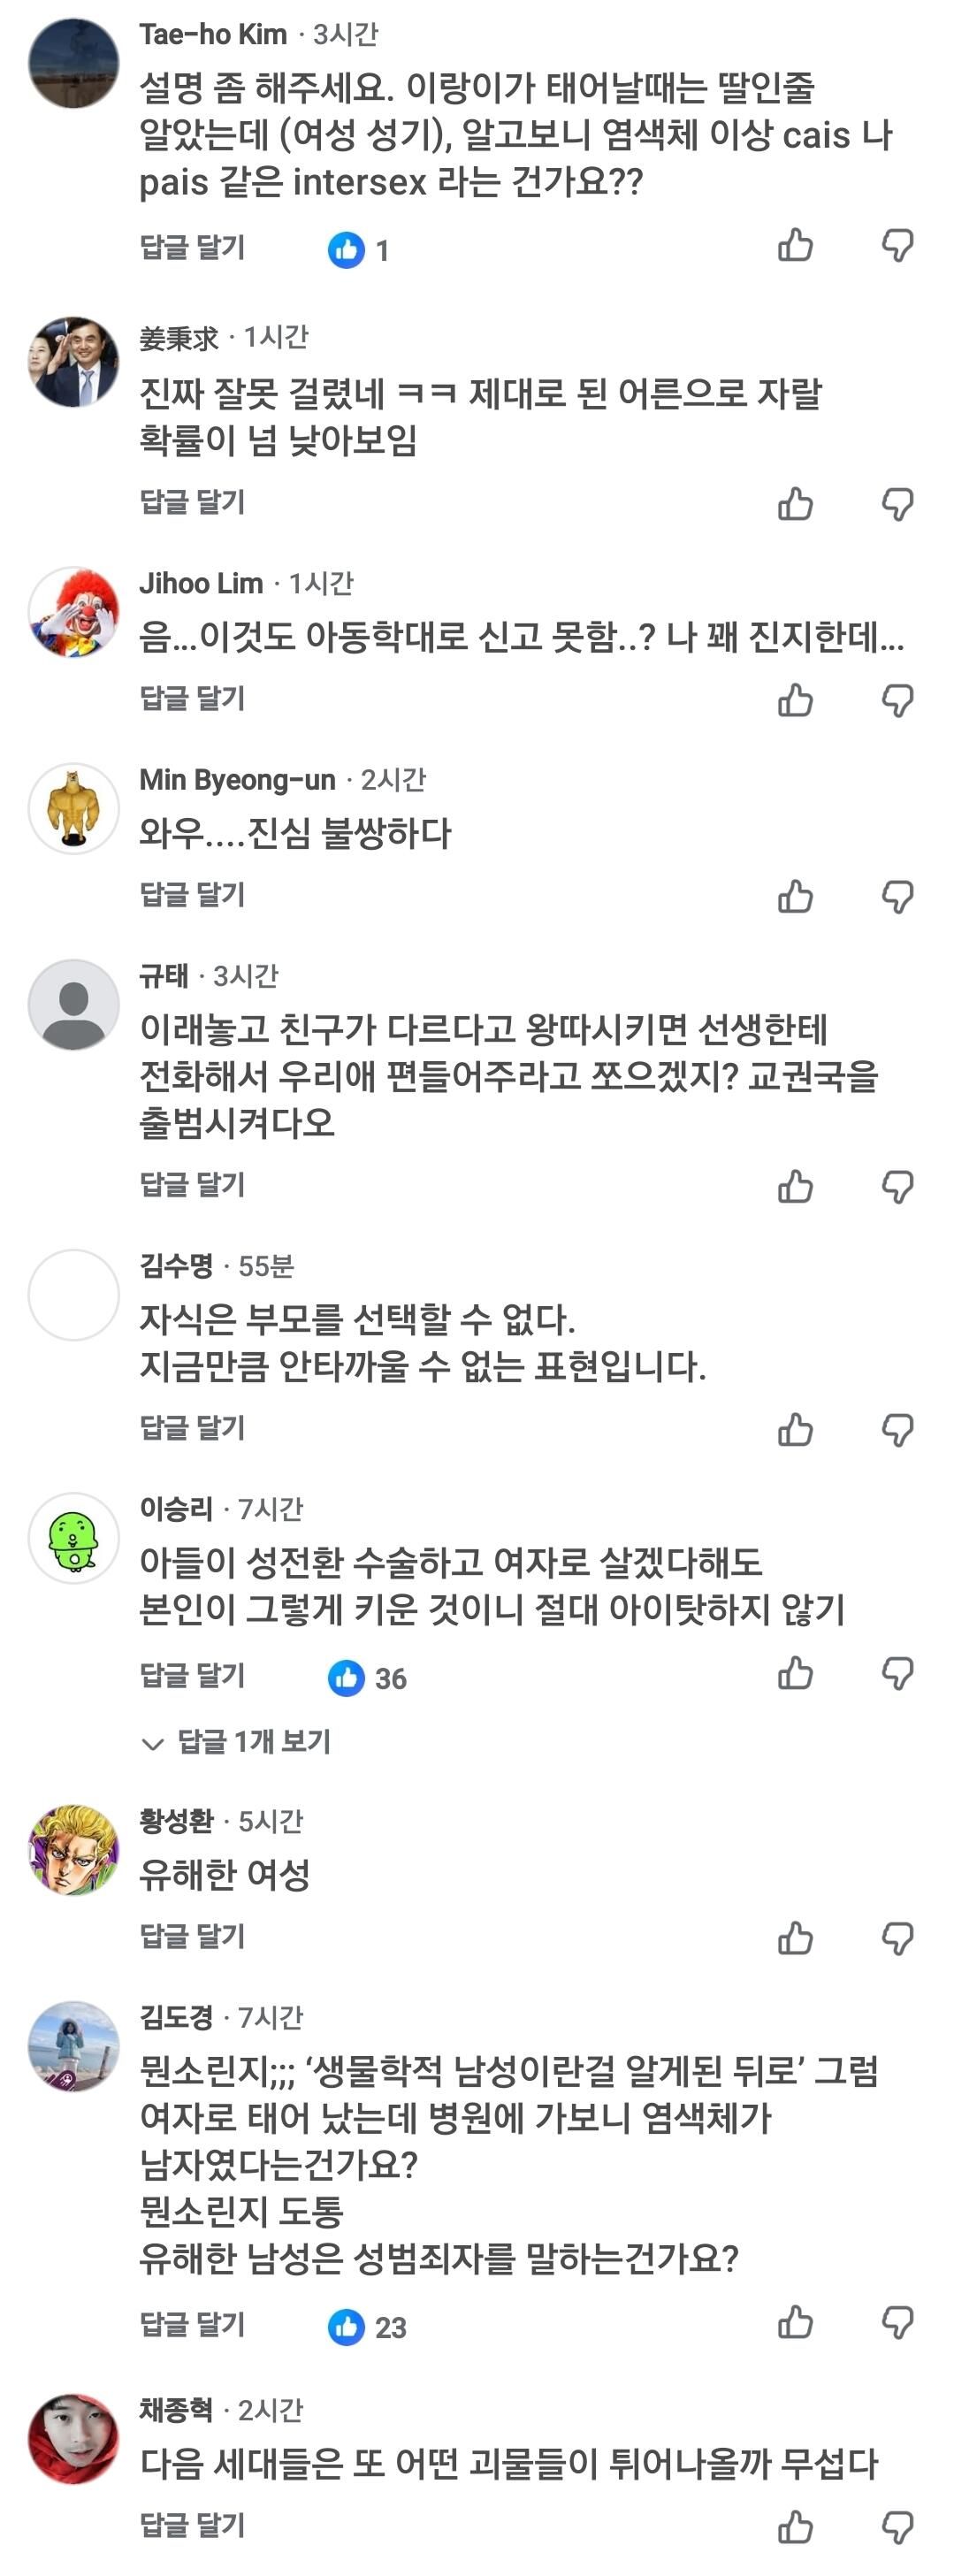Thumbs up 姜秉求's comment
This screenshot has width=954, height=2576.
(x=796, y=503)
